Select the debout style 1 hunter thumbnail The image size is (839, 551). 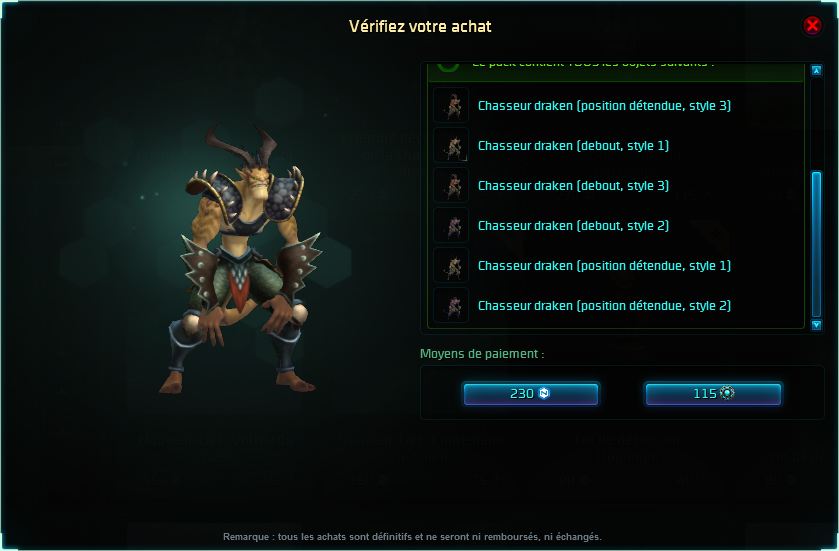coord(451,146)
